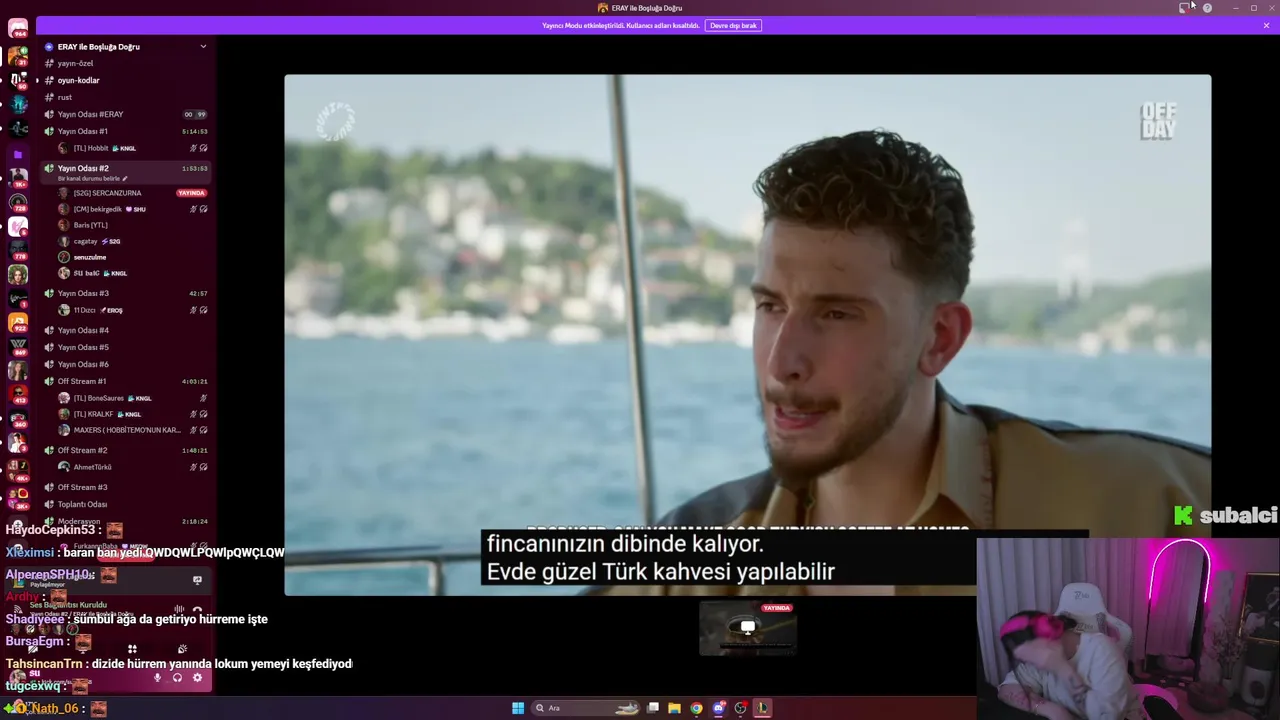
Task: Open File Explorer from taskbar
Action: click(674, 708)
